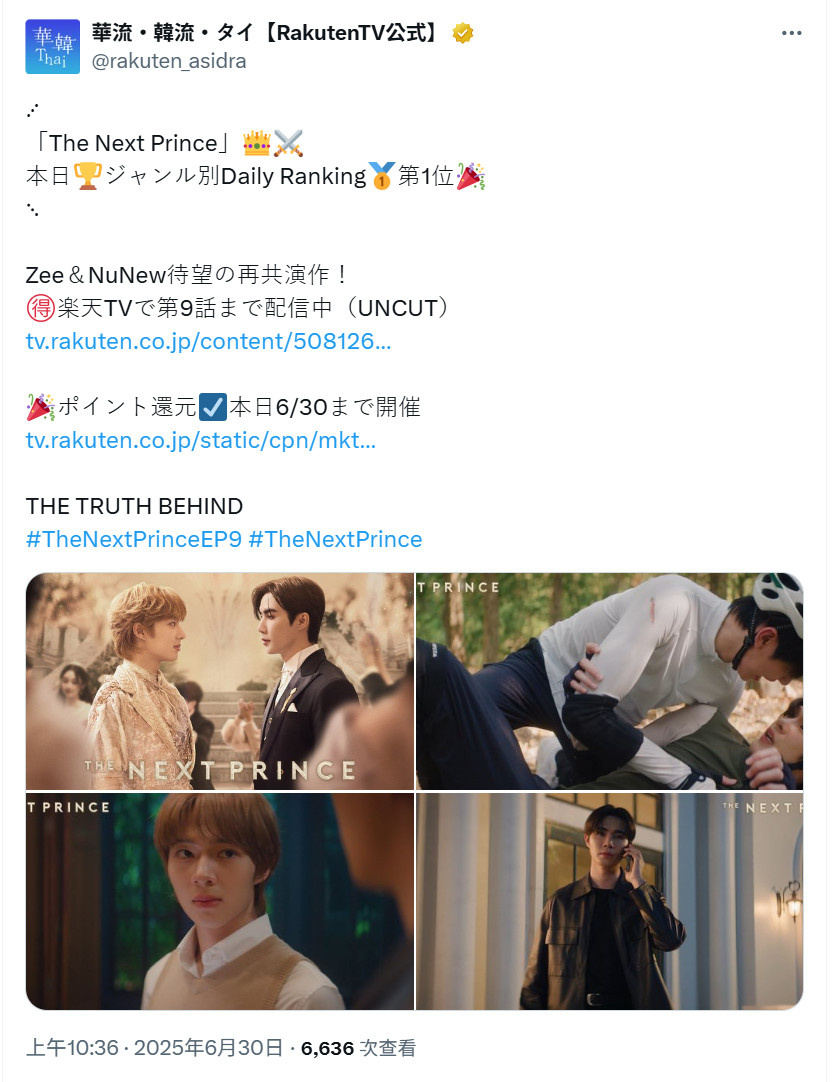Viewport: 836px width, 1082px height.
Task: Open the top-left poster image of two princes
Action: click(220, 681)
